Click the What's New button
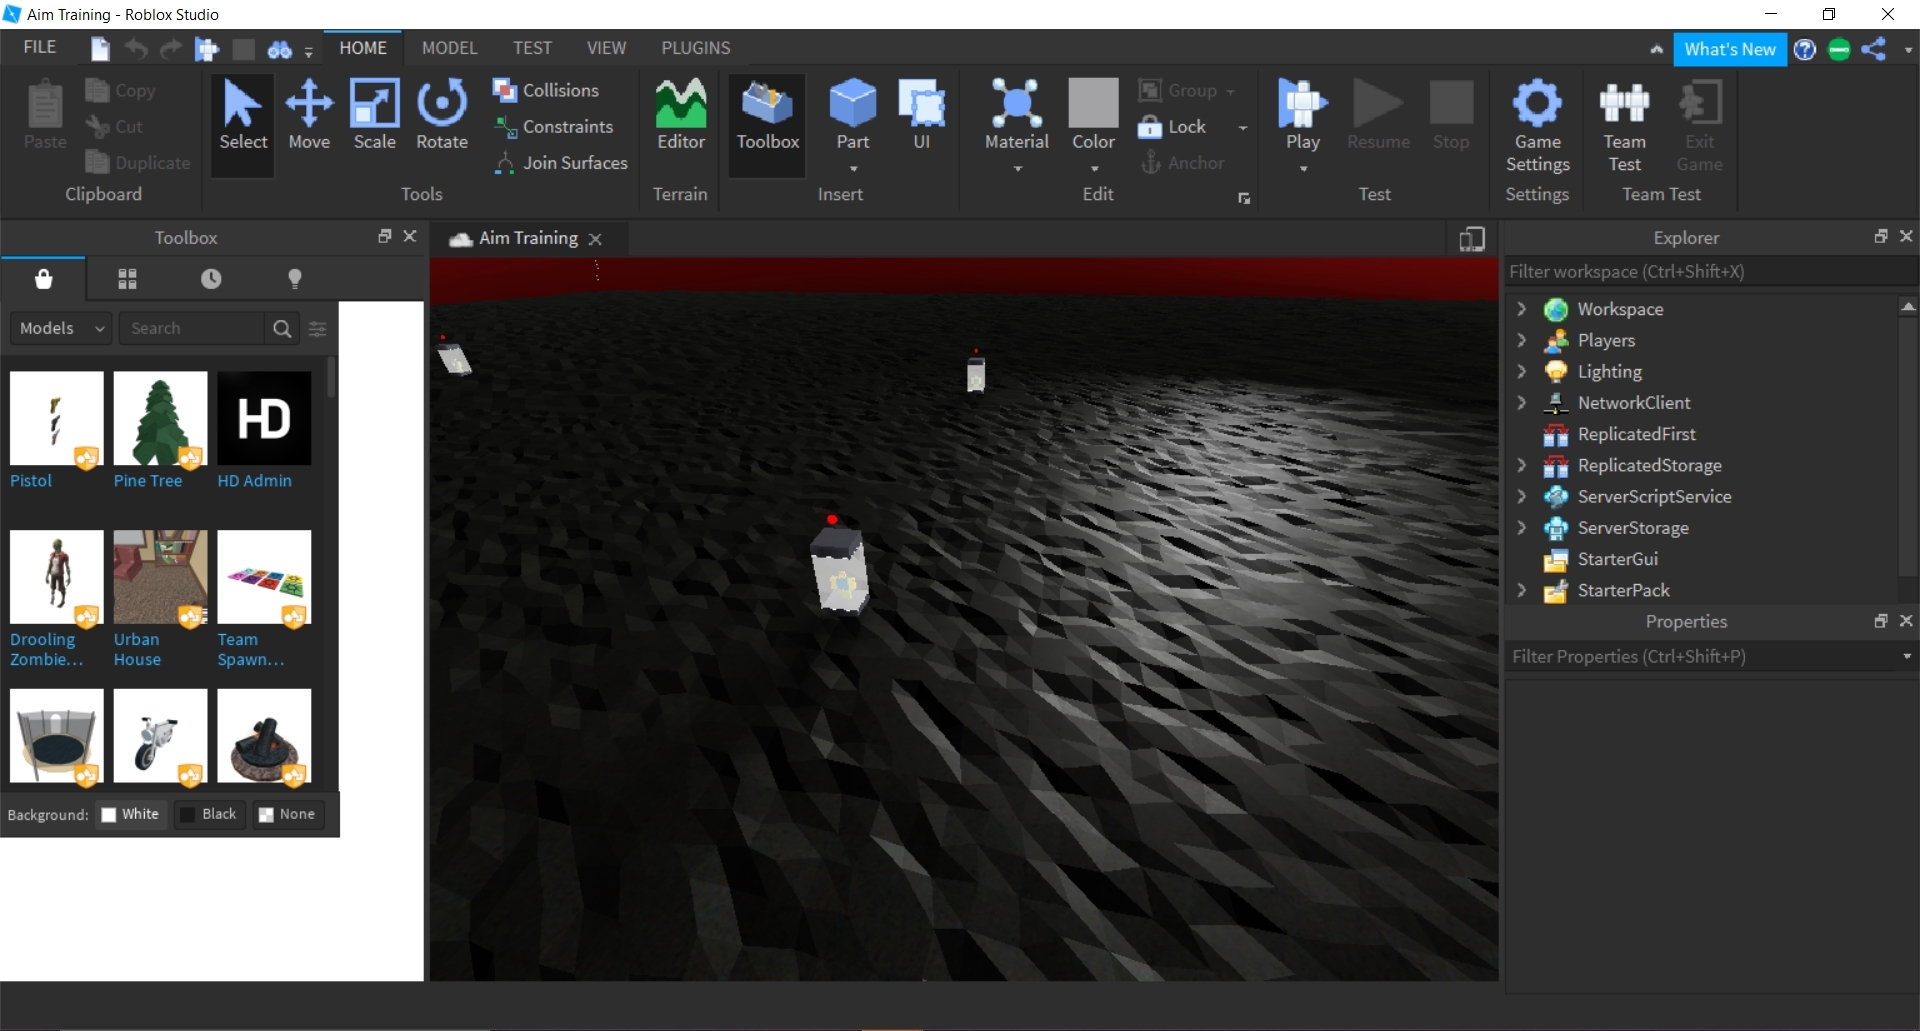 pos(1729,49)
